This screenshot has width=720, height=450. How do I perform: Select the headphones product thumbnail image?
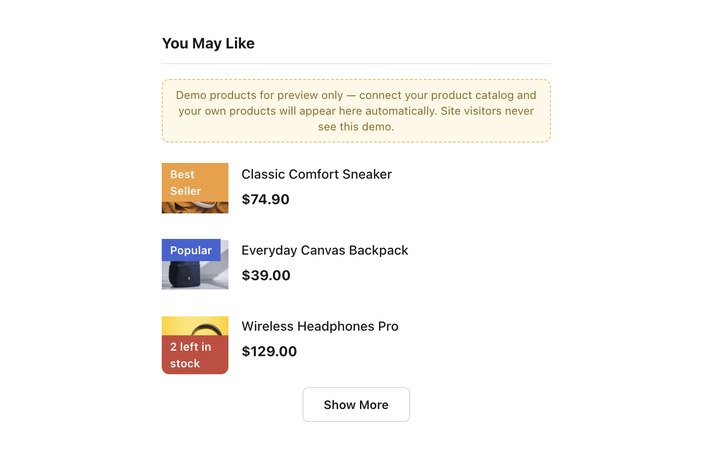[195, 345]
